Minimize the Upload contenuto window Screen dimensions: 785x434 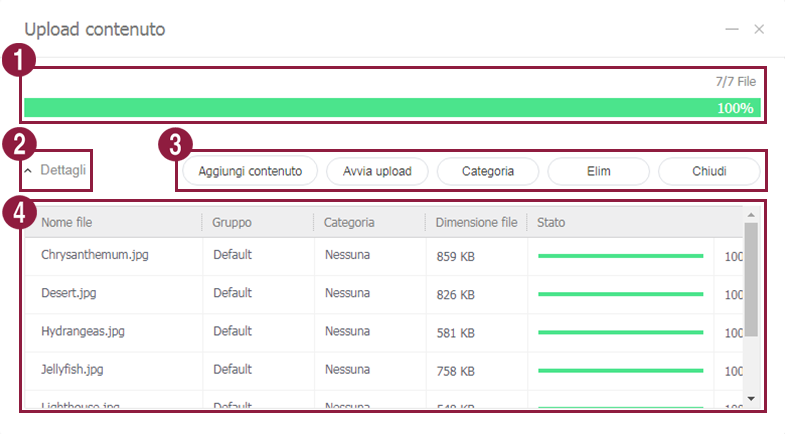tap(732, 30)
